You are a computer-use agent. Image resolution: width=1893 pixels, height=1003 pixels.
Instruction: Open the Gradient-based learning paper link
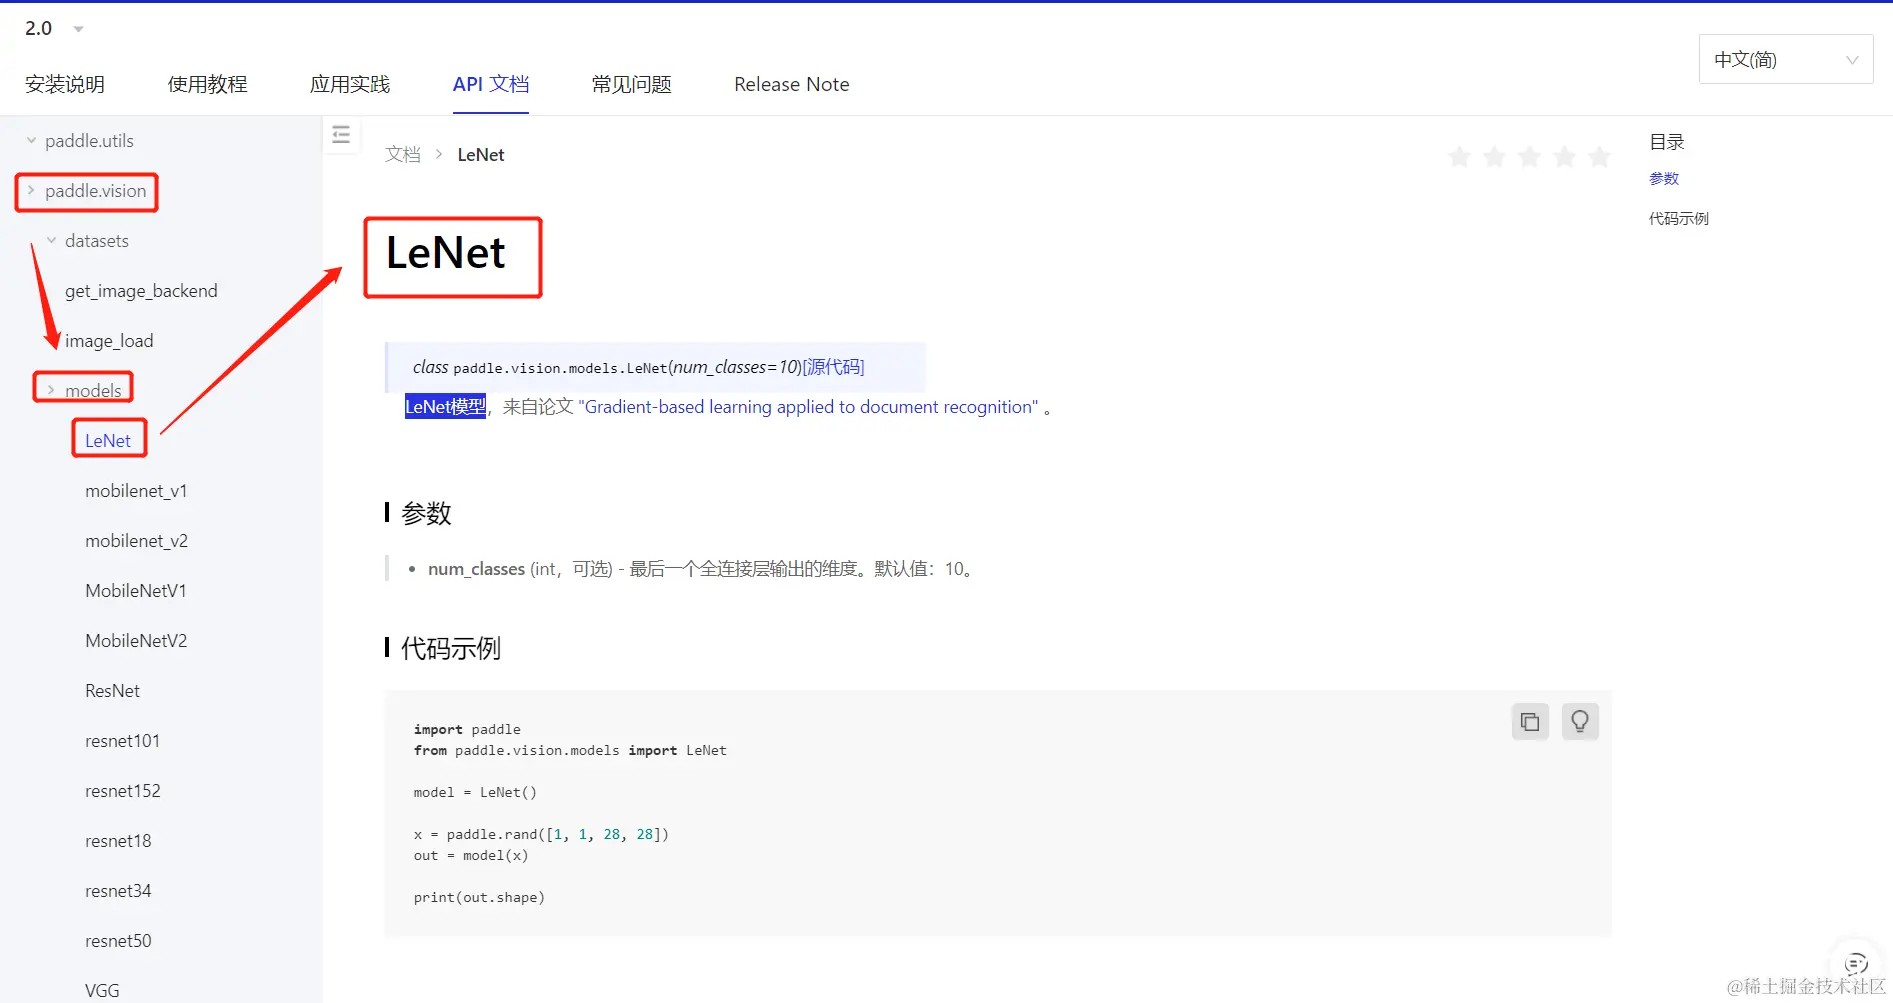click(808, 406)
